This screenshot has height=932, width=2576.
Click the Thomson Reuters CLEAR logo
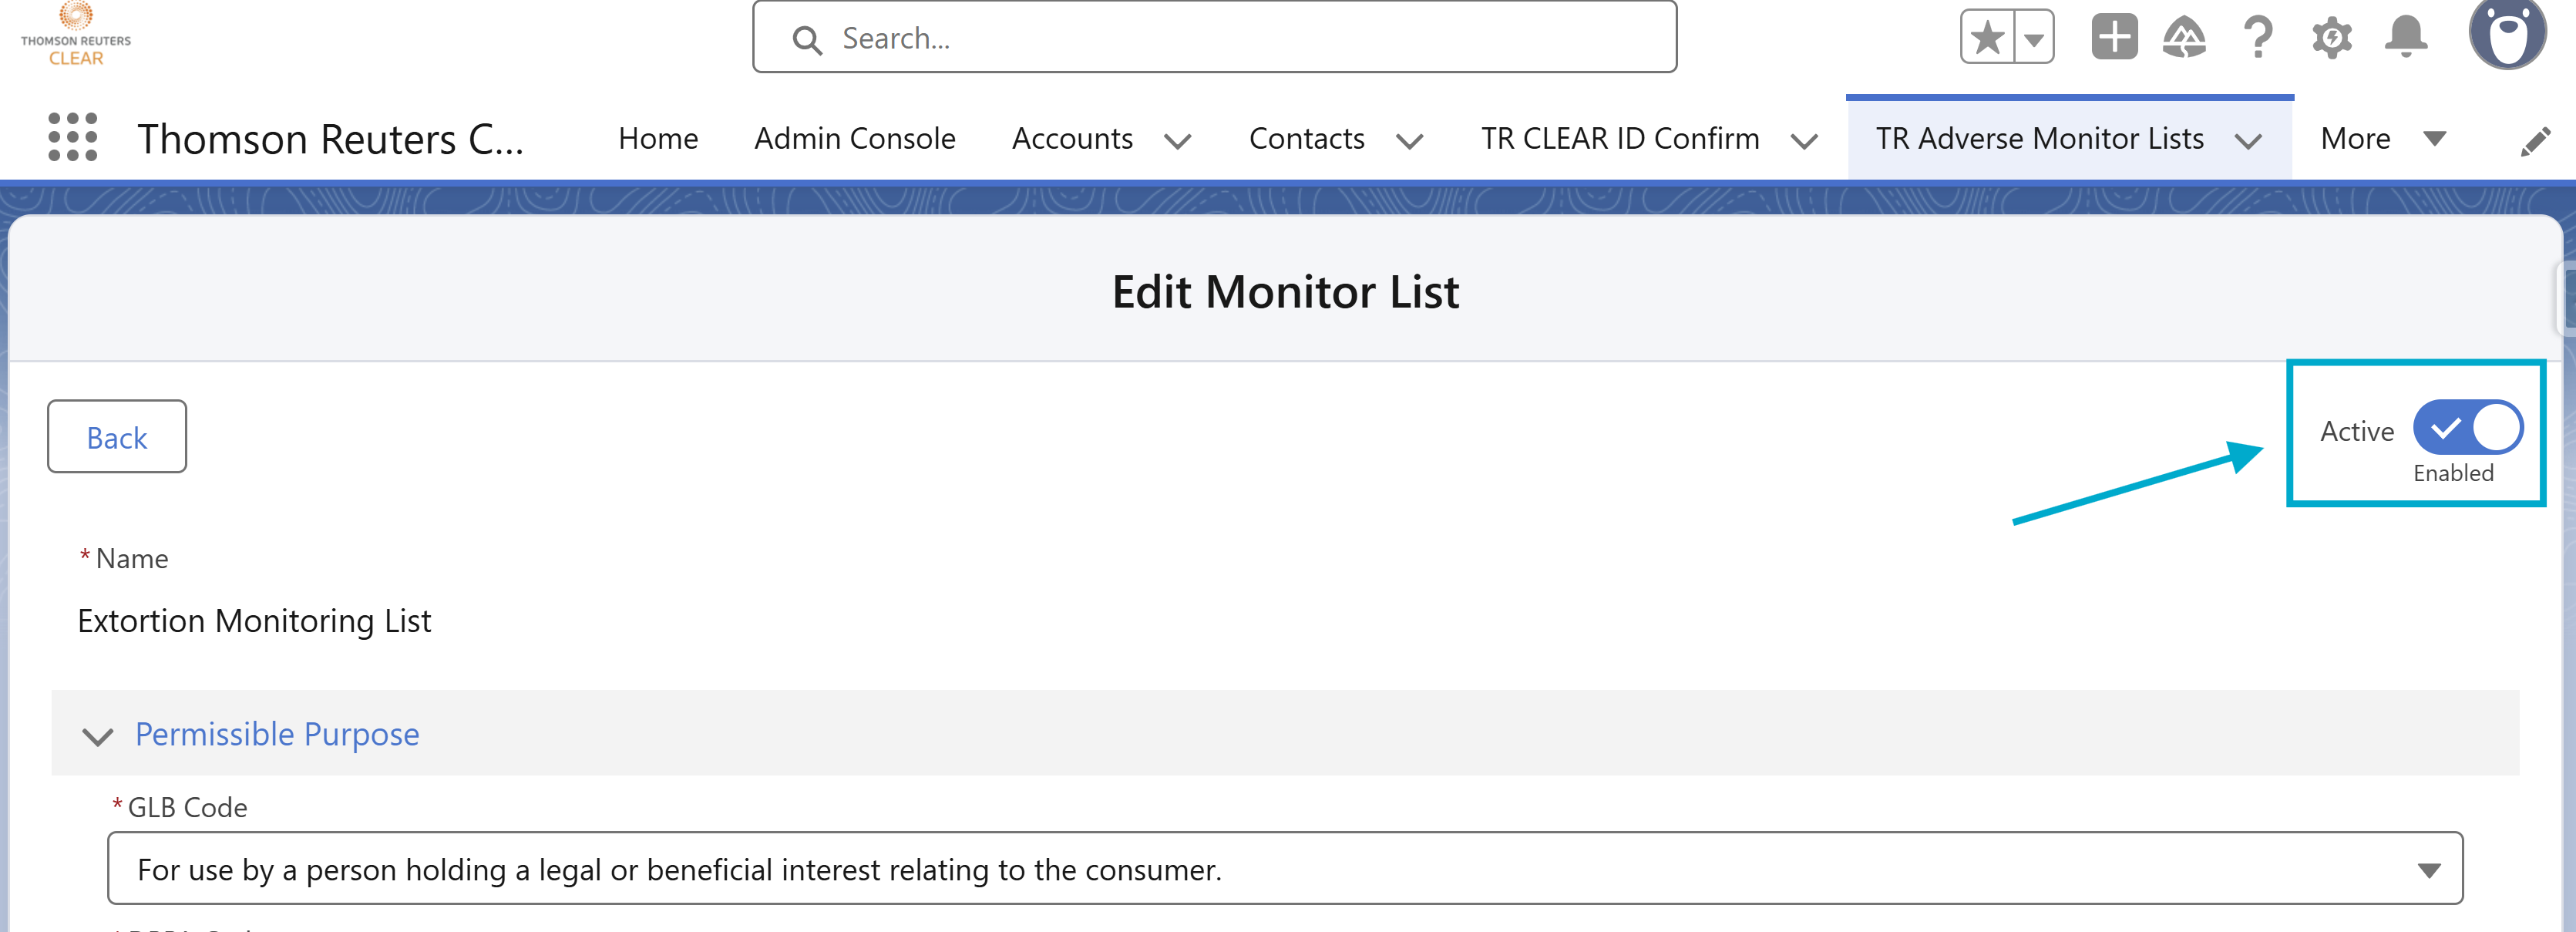pyautogui.click(x=76, y=34)
